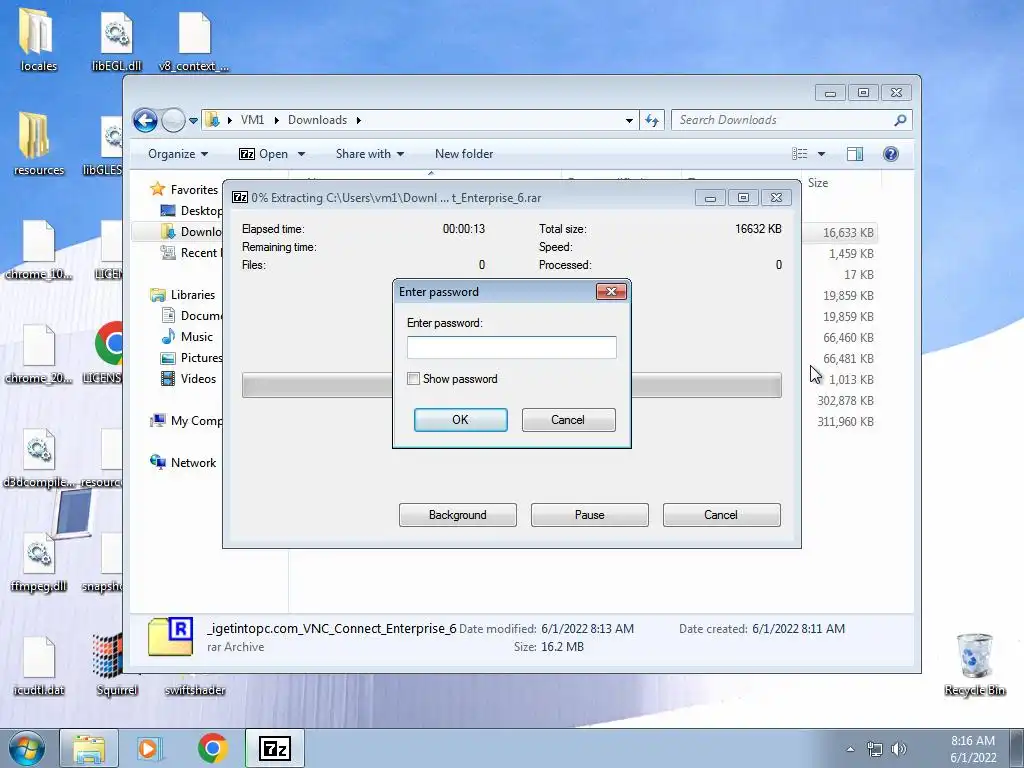This screenshot has width=1024, height=768.
Task: Click Explorer forward navigation arrow
Action: tap(173, 120)
